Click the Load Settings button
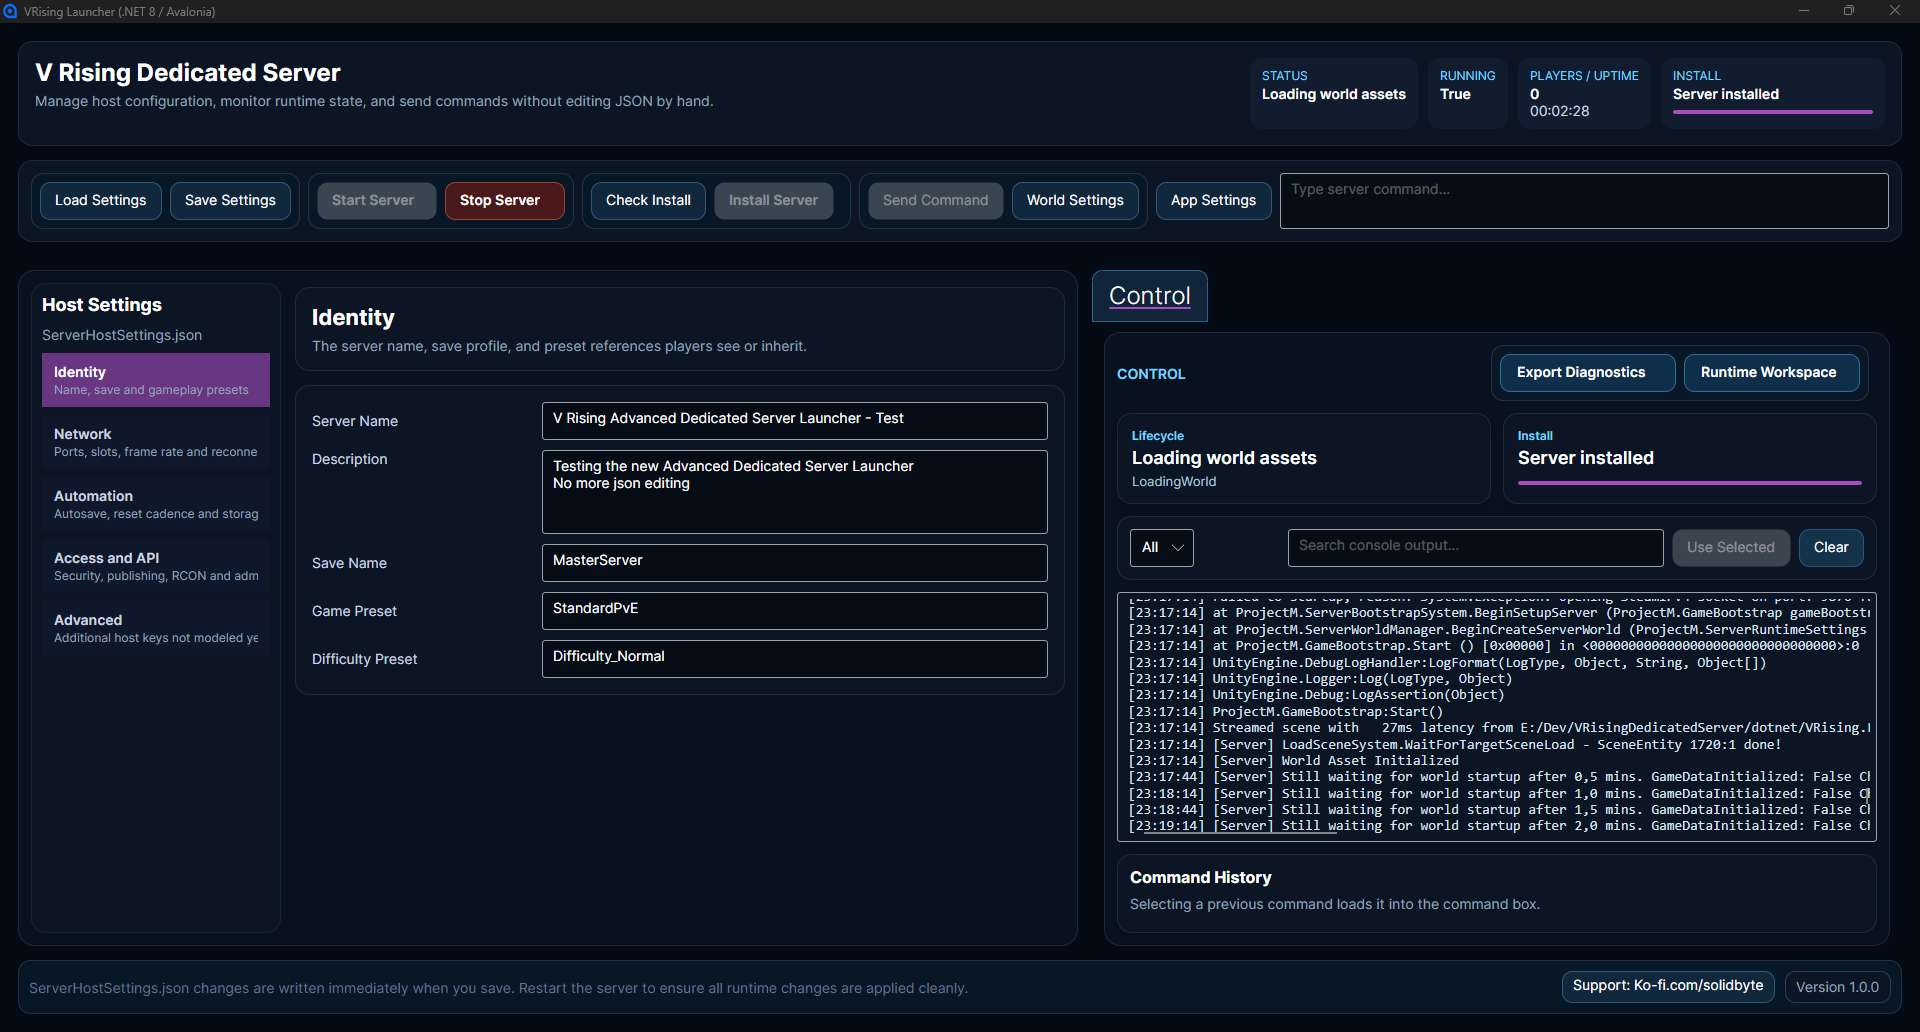 click(101, 200)
